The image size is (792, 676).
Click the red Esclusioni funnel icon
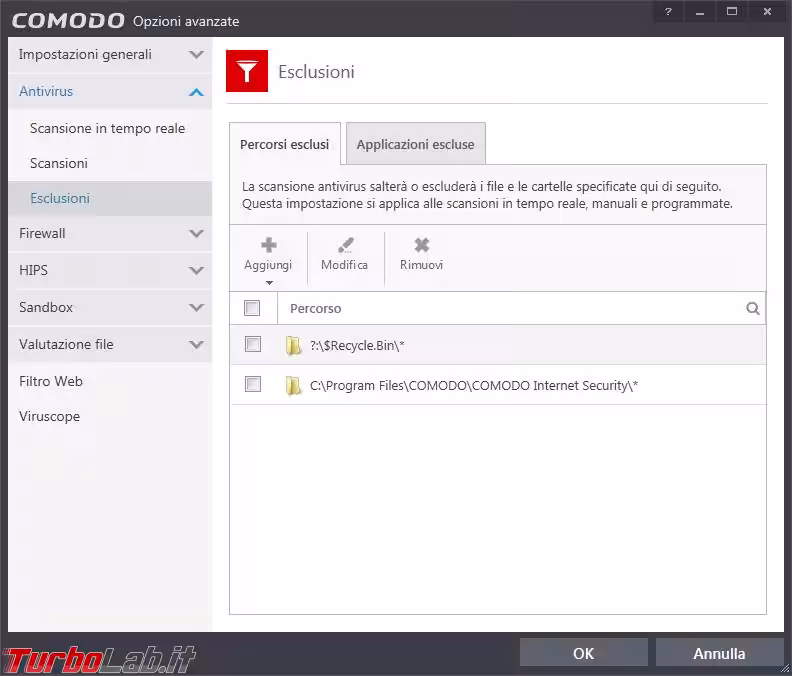[247, 71]
